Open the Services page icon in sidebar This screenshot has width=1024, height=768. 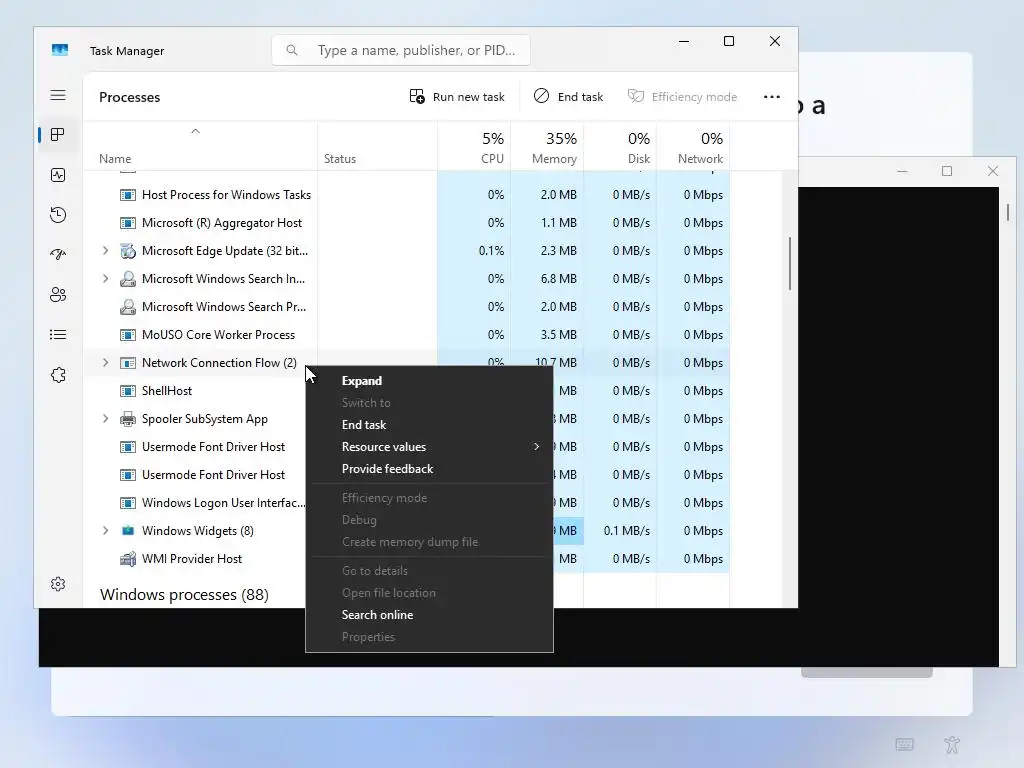58,375
